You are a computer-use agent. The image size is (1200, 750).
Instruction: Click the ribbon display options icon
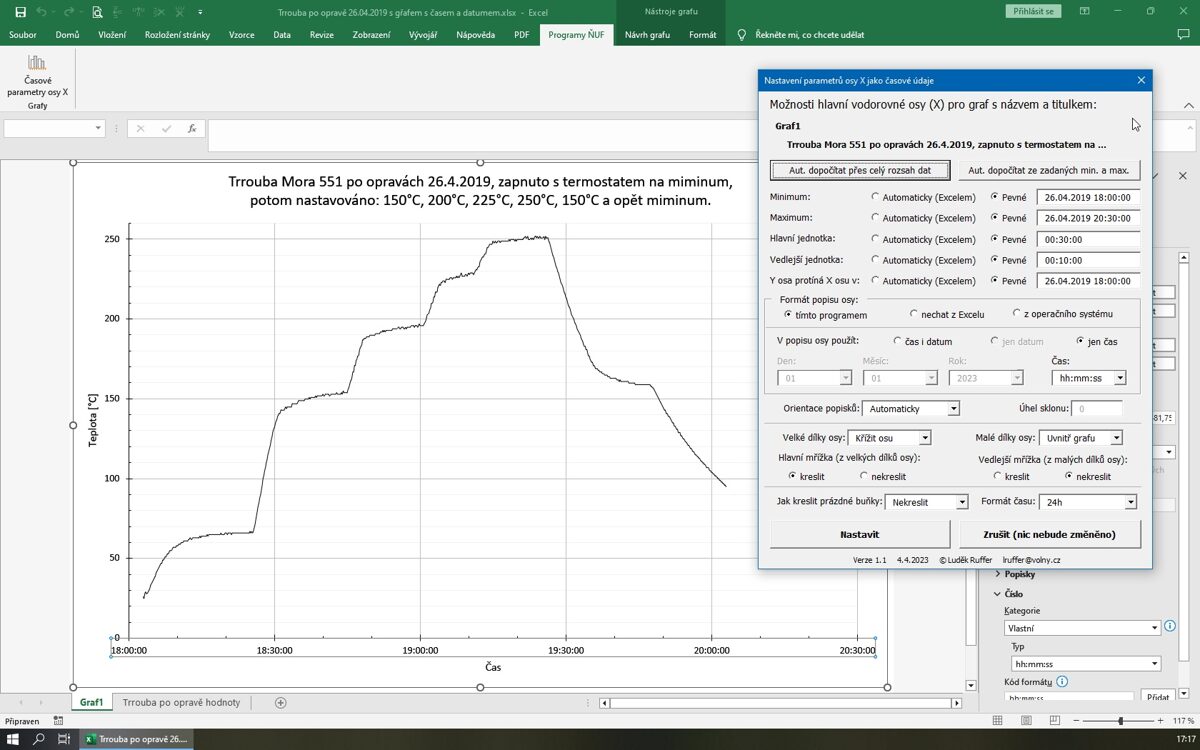click(x=1087, y=11)
